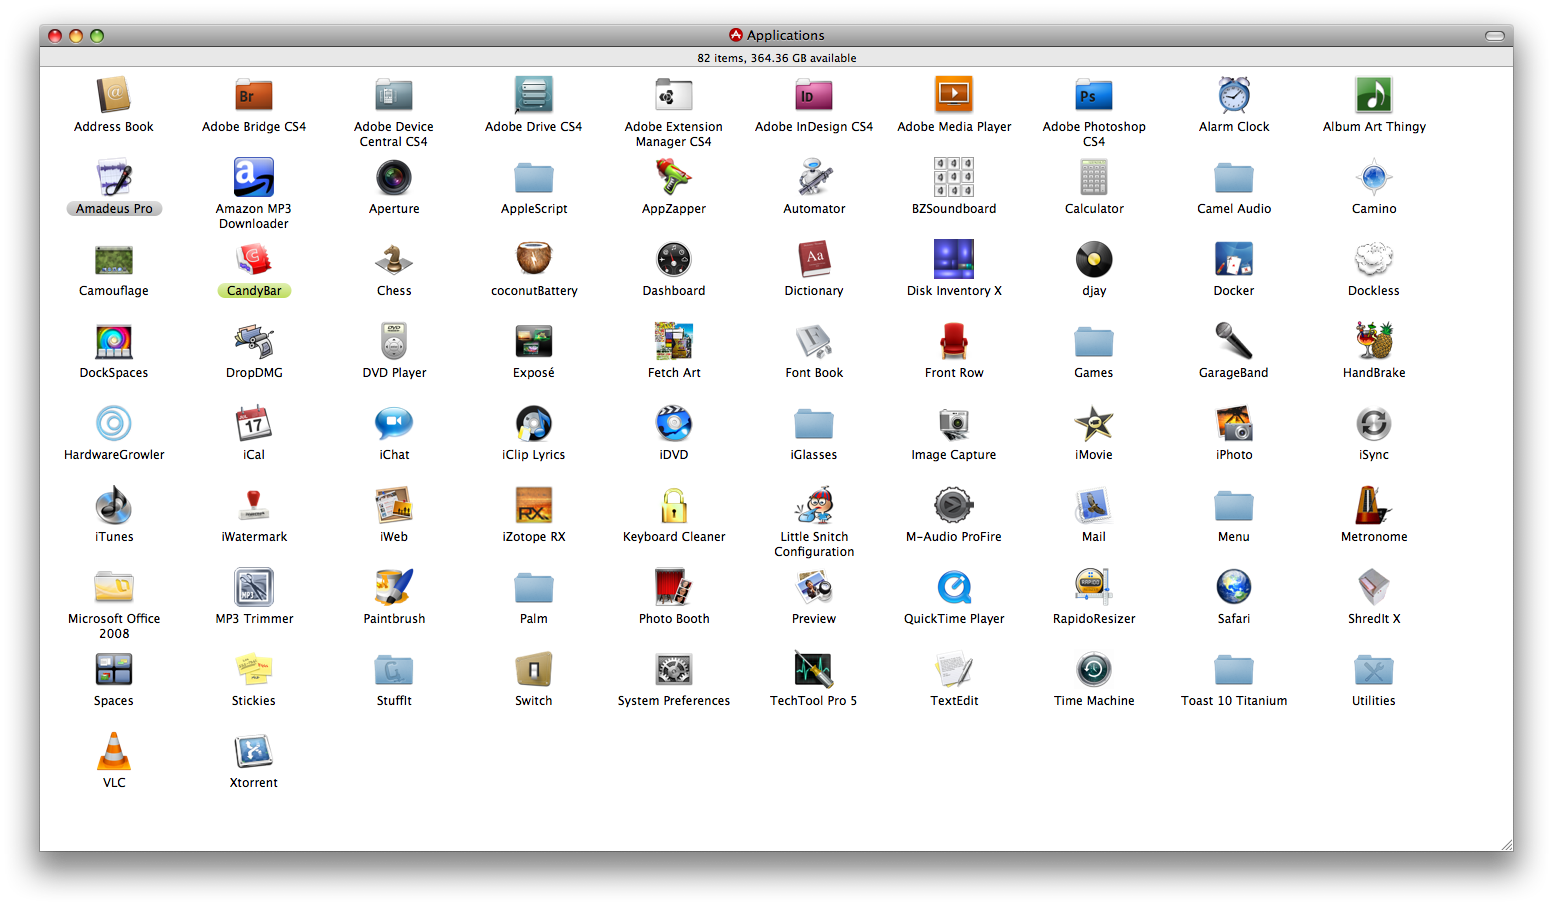Select the Utilities folder icon
The image size is (1553, 906).
tap(1374, 669)
